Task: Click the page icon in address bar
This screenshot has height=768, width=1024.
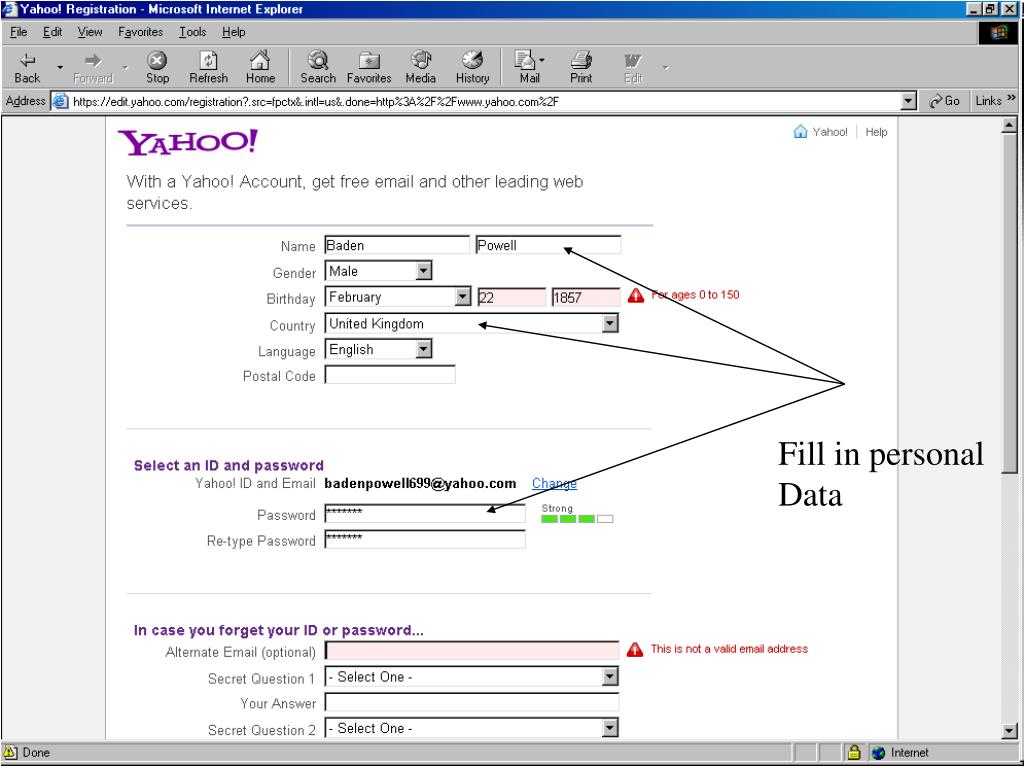Action: tap(61, 101)
